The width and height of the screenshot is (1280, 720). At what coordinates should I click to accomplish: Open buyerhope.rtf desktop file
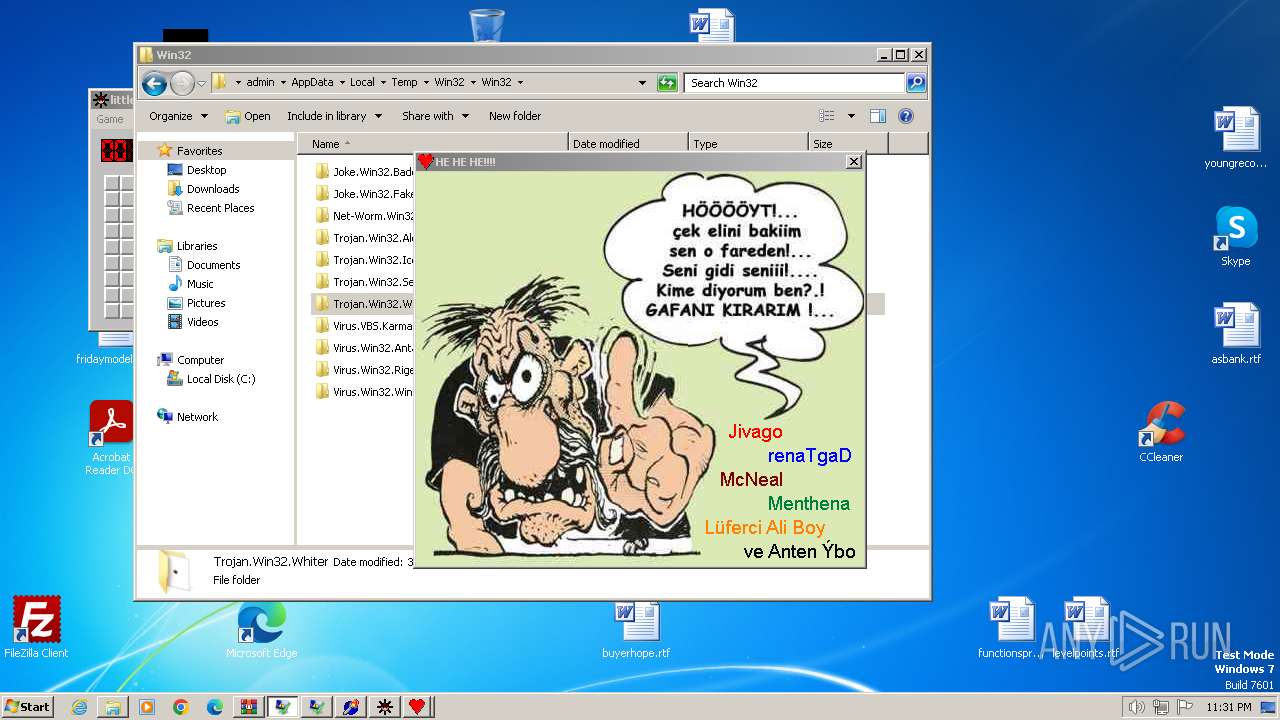636,628
